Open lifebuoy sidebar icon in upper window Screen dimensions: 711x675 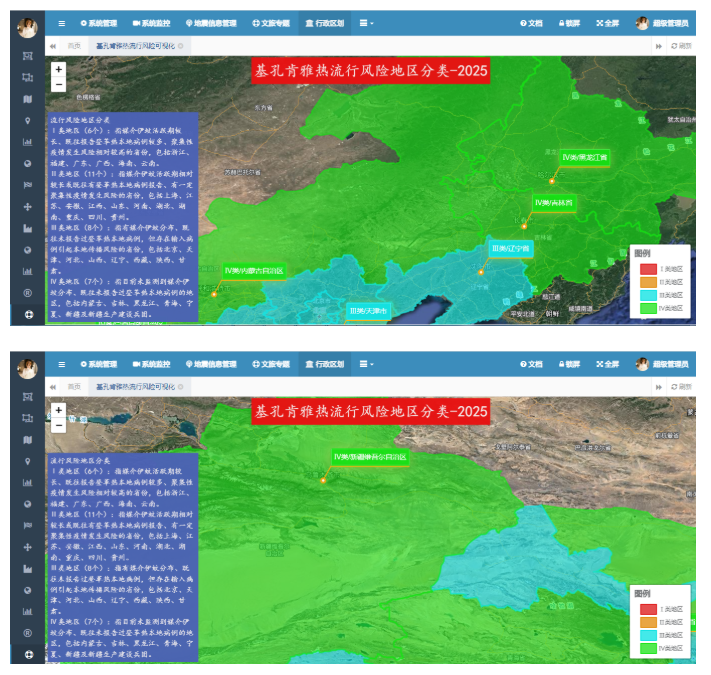[29, 314]
